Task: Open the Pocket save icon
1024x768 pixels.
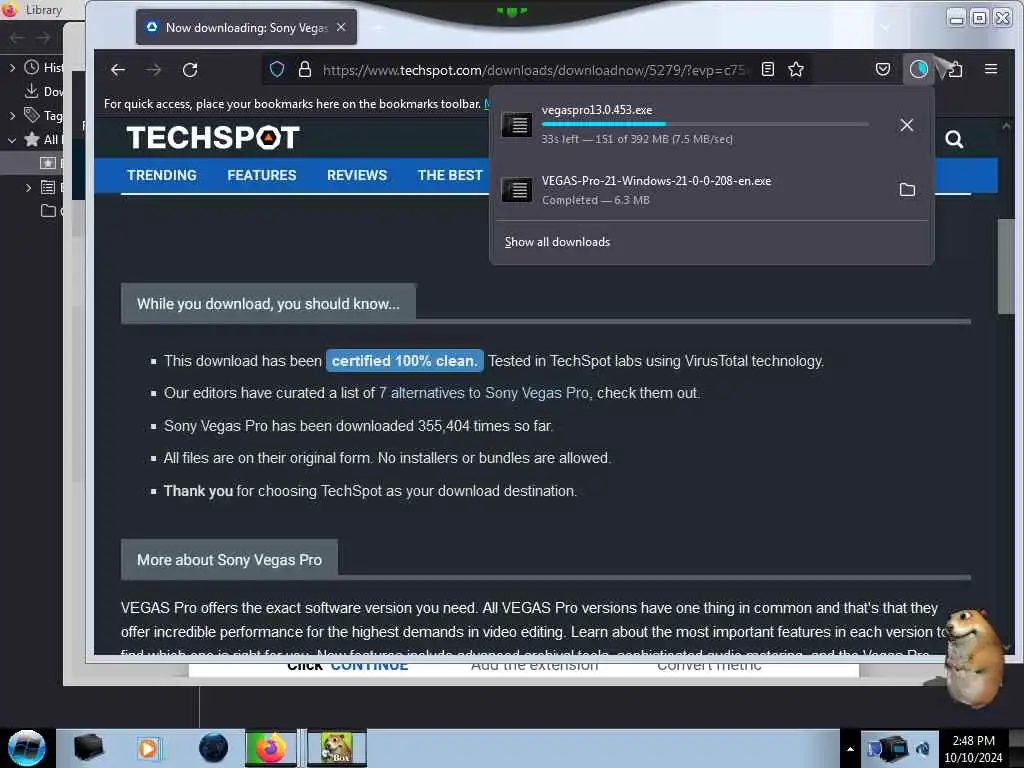Action: pyautogui.click(x=883, y=69)
